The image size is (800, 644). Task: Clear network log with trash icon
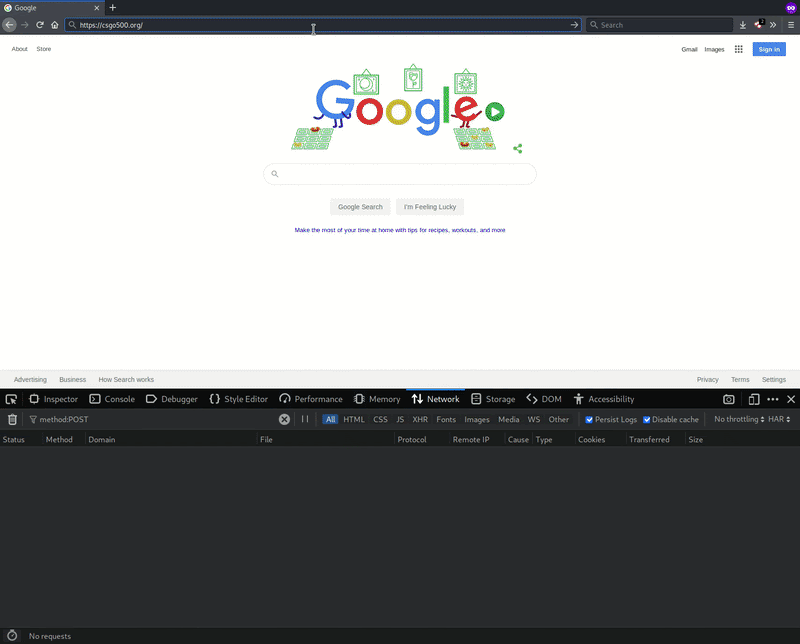[12, 419]
